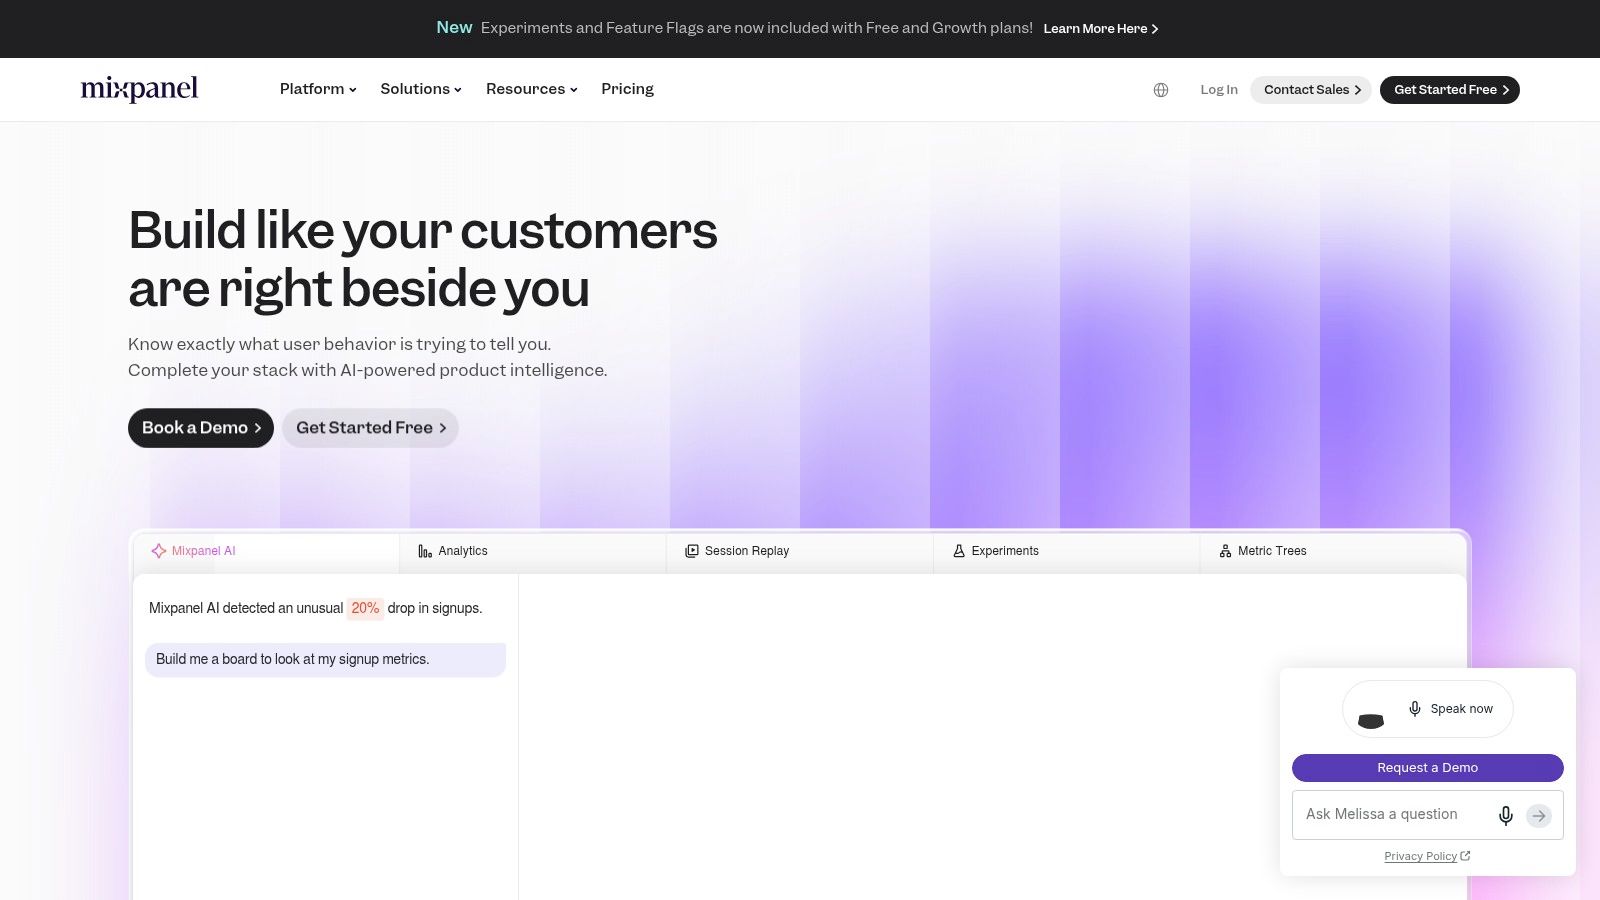Click the 'Build like your customers' headline

pyautogui.click(x=423, y=259)
